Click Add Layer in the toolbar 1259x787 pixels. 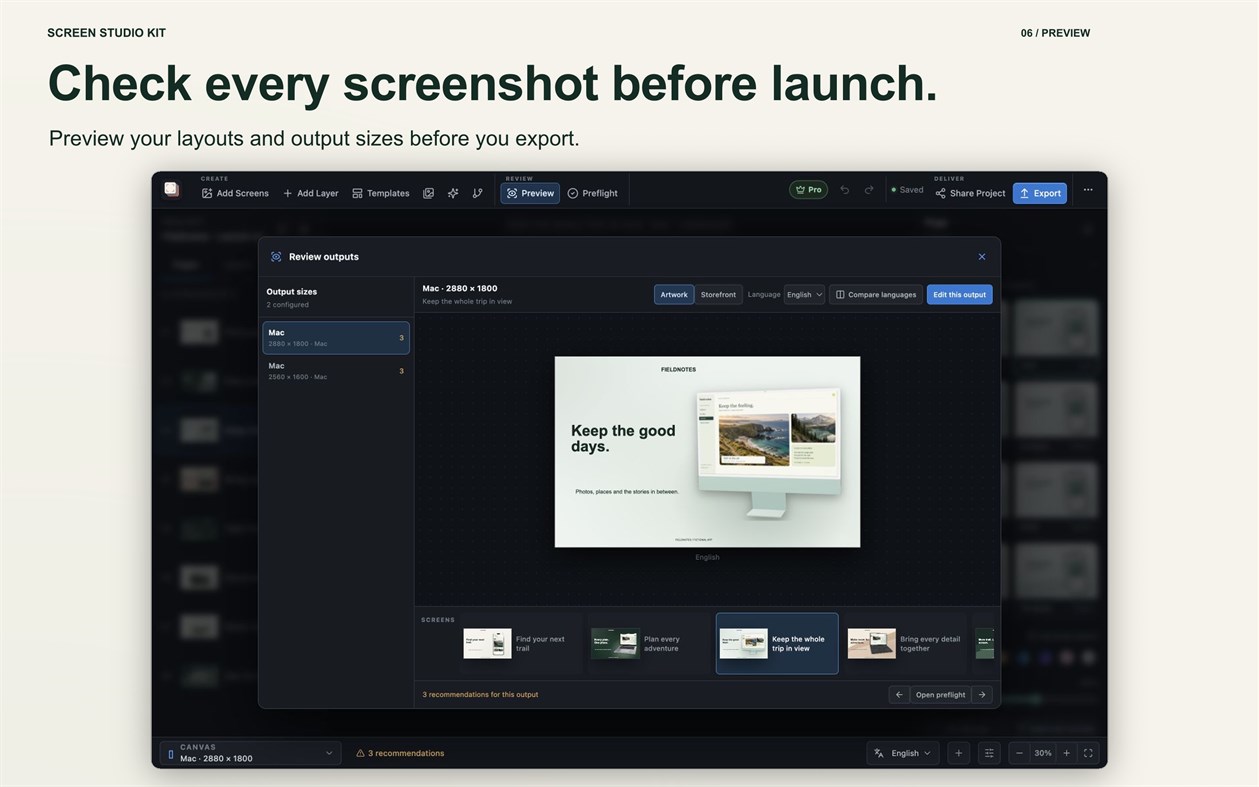pos(311,193)
